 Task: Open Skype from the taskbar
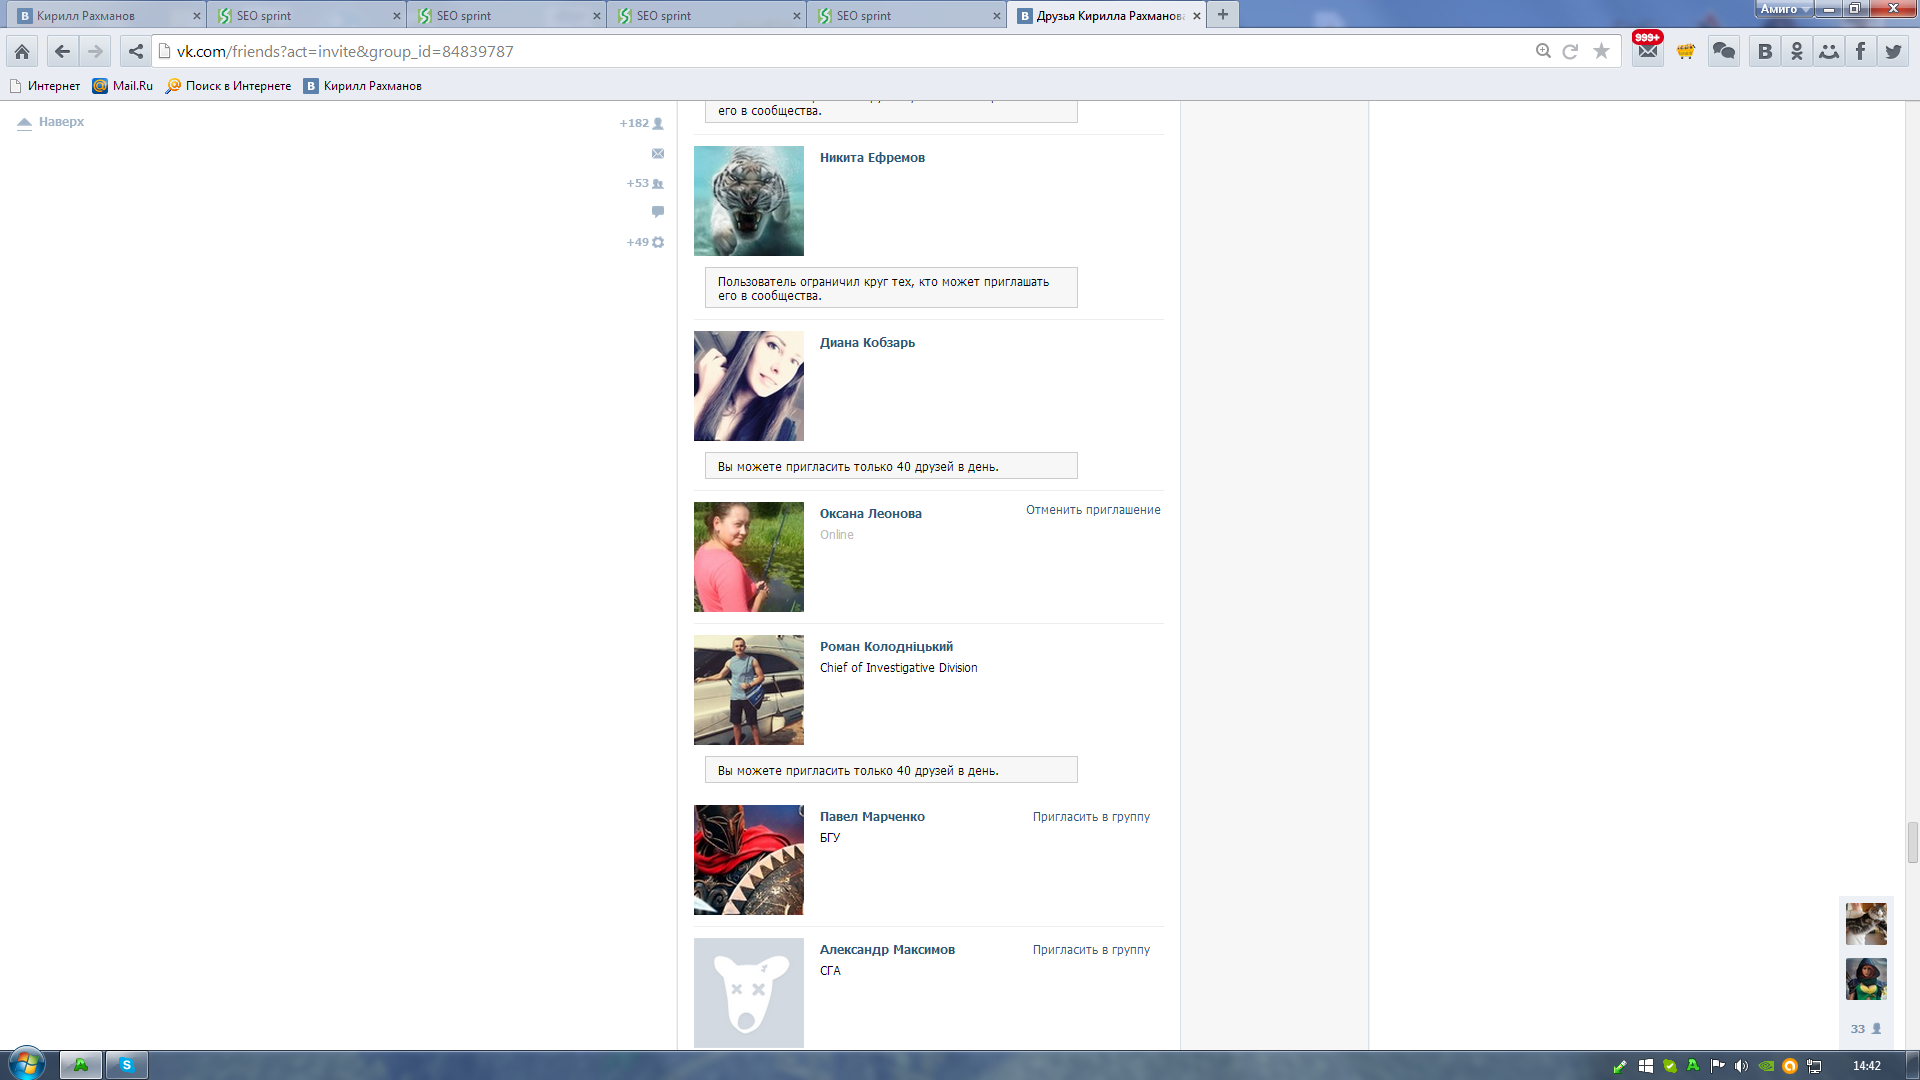pyautogui.click(x=127, y=1065)
